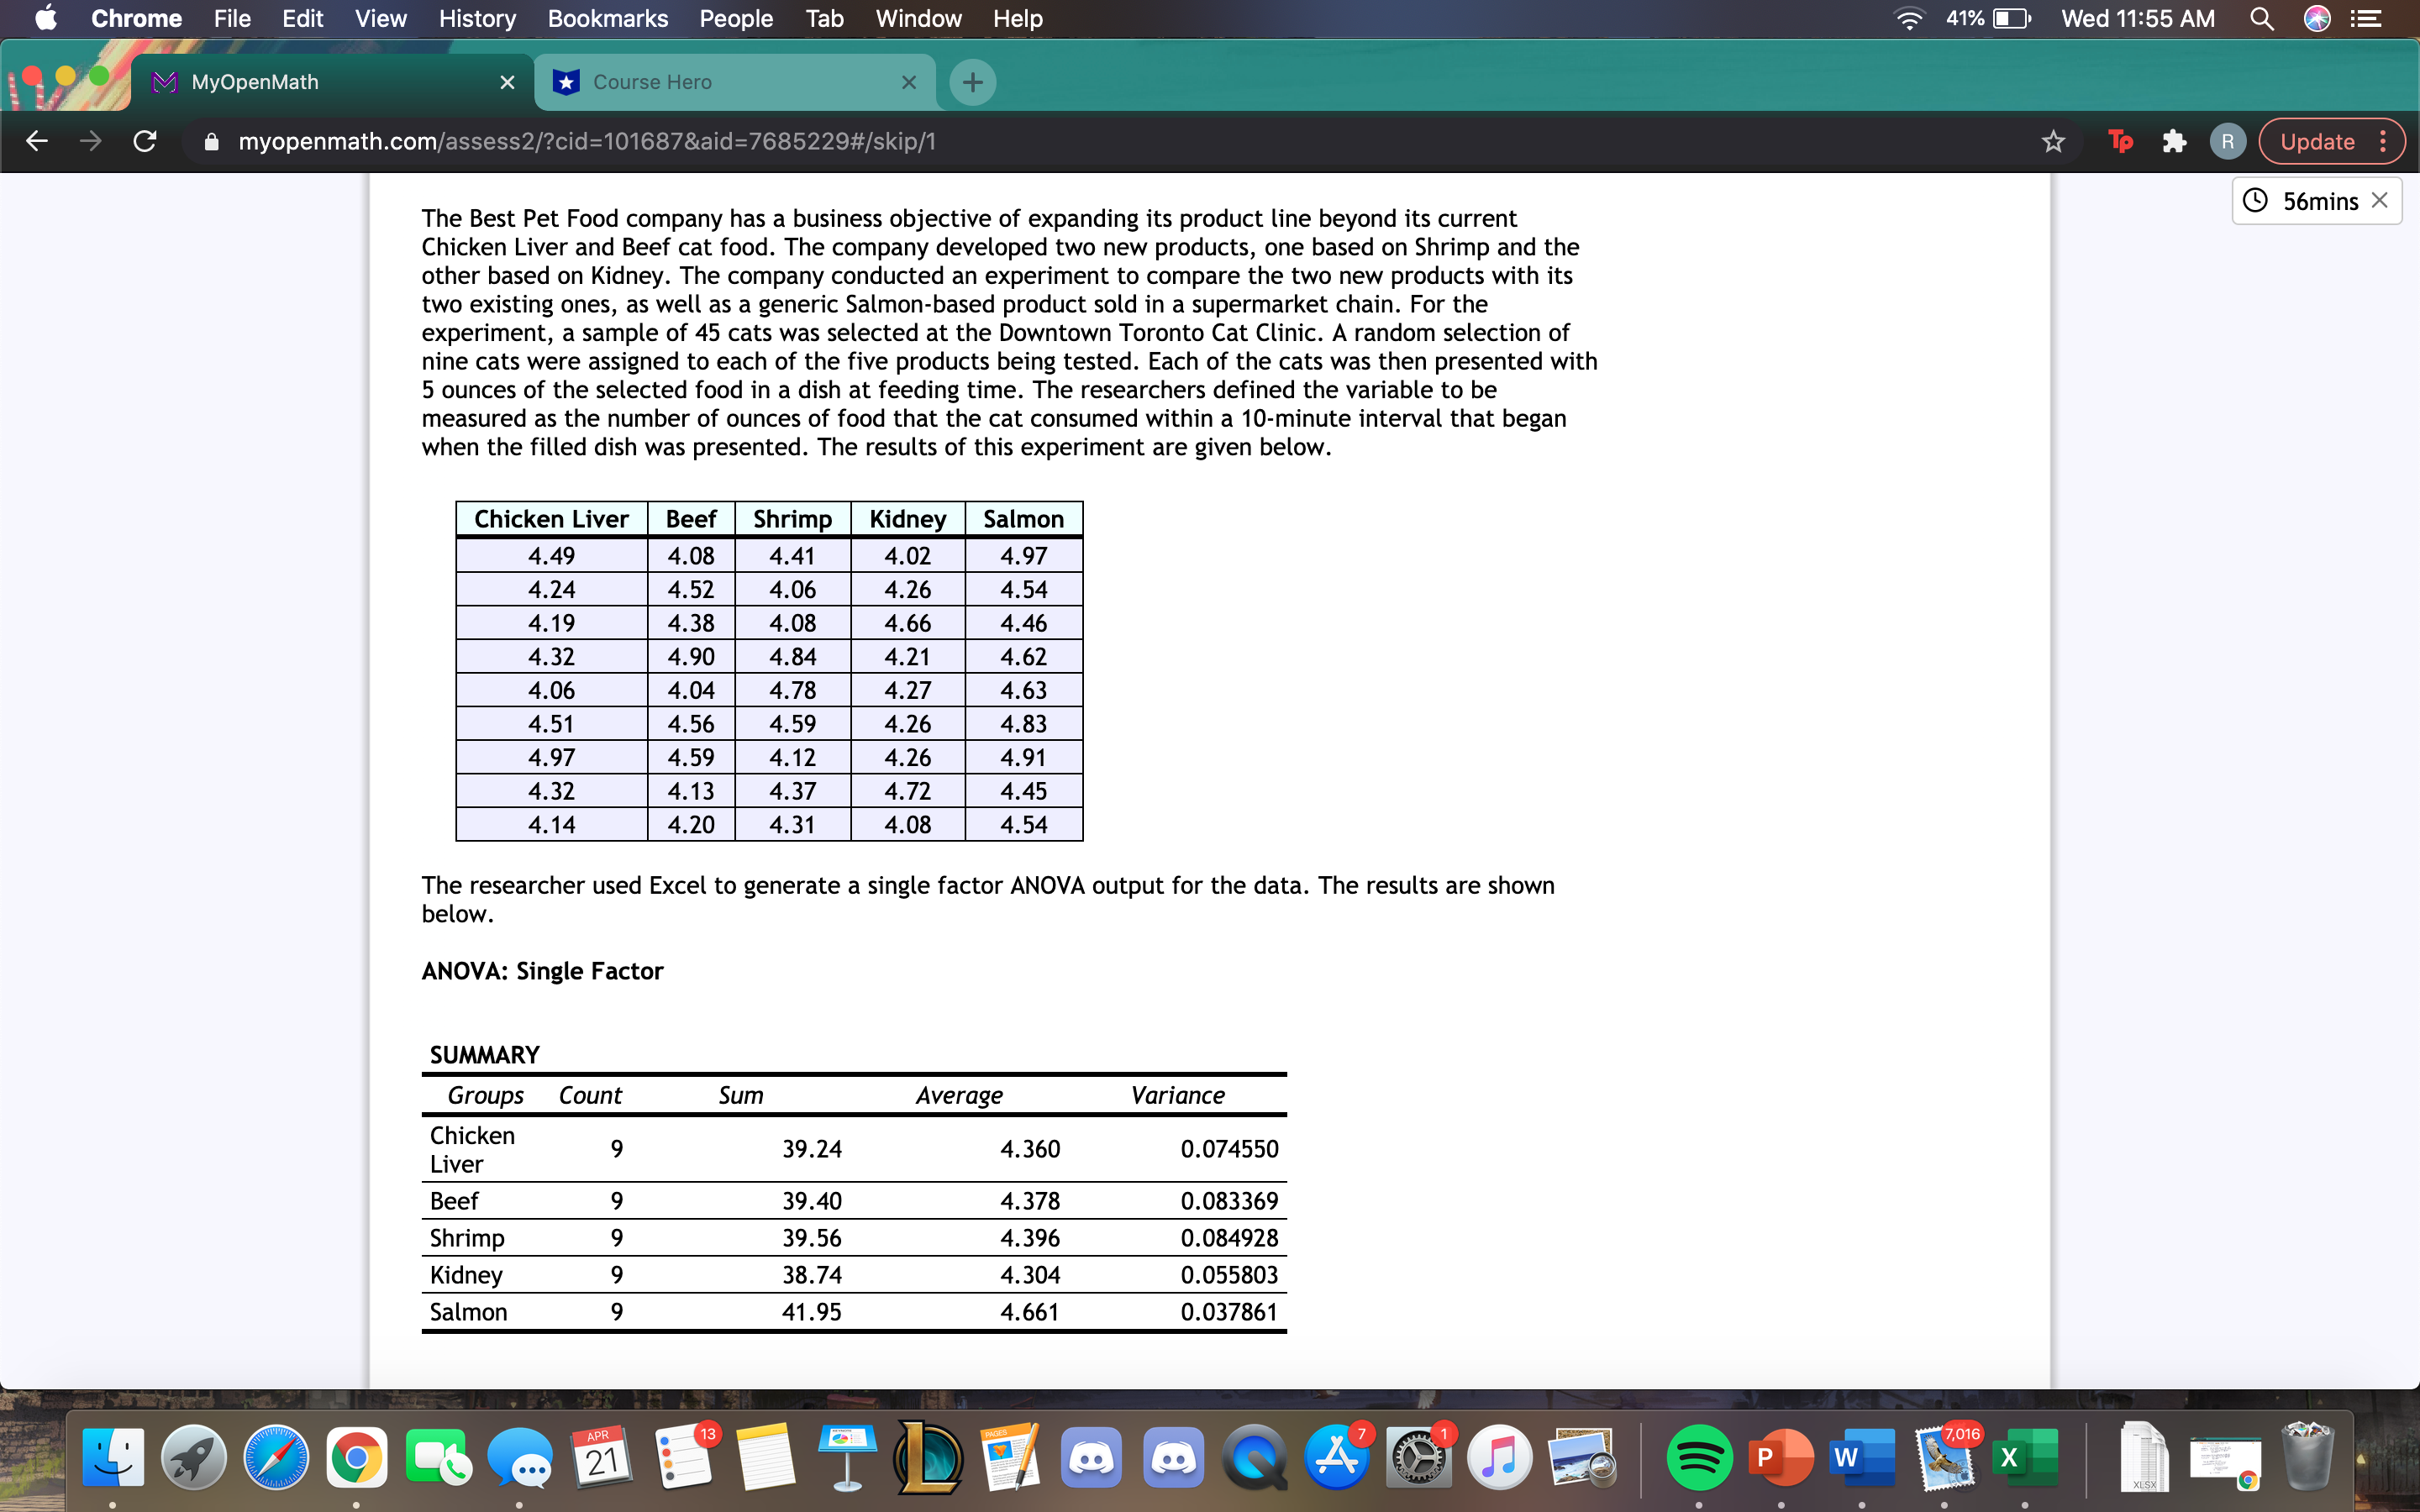The height and width of the screenshot is (1512, 2420).
Task: Expand the Update button dropdown arrow
Action: [x=2383, y=141]
